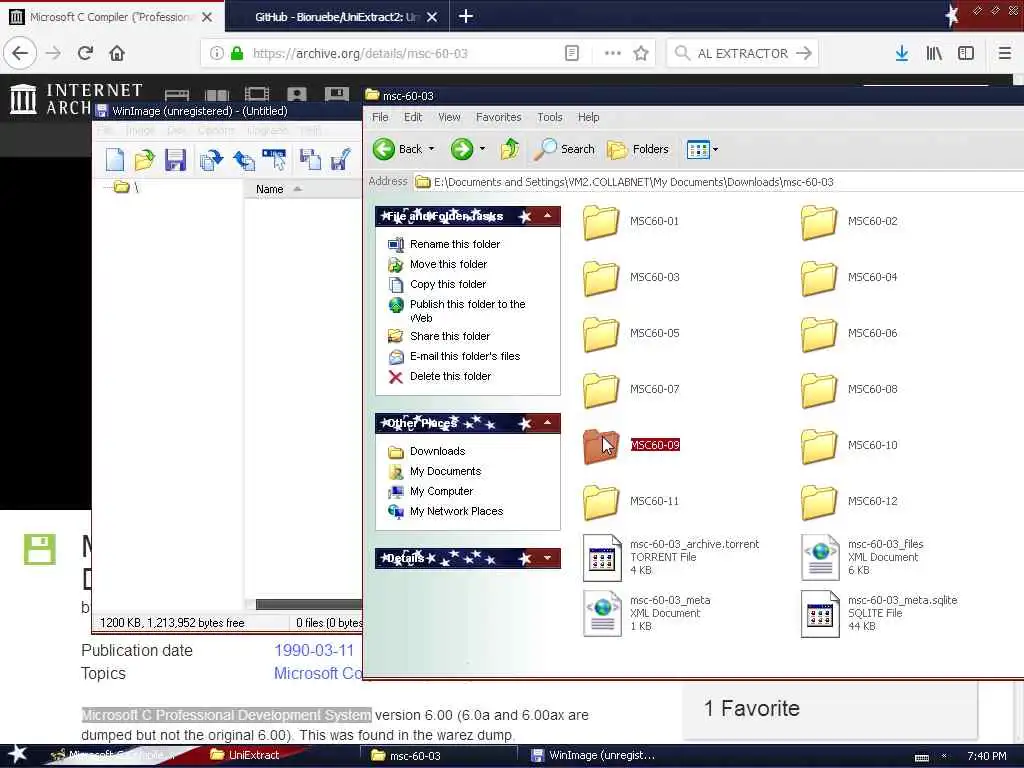Select MSC60-02 folder icon

(x=819, y=221)
